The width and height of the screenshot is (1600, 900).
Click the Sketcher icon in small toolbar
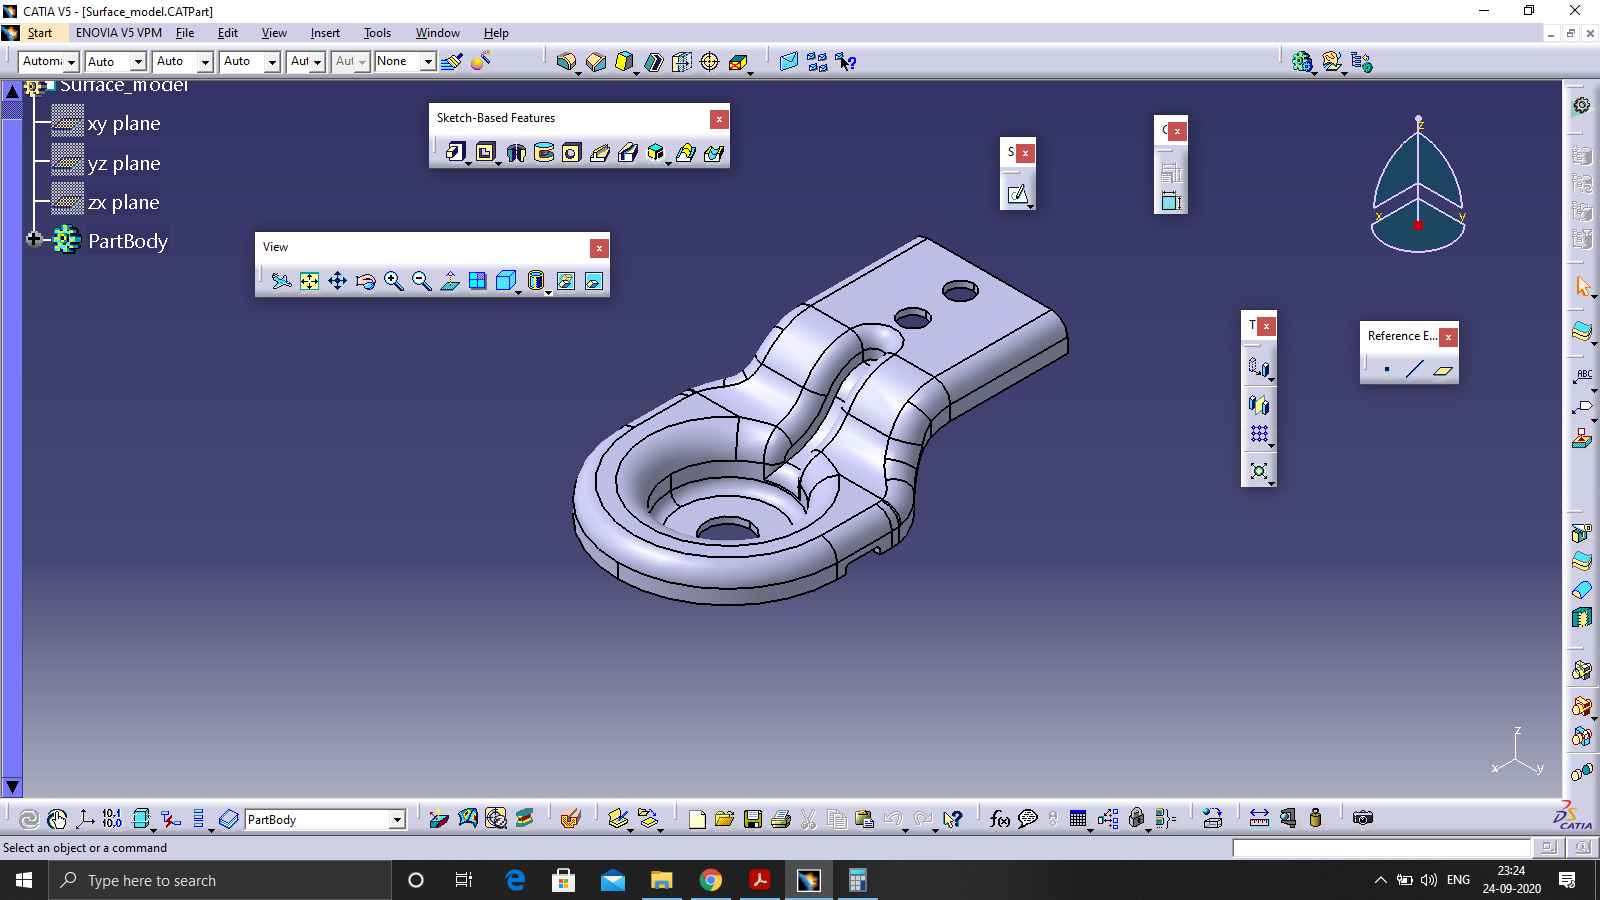1017,194
